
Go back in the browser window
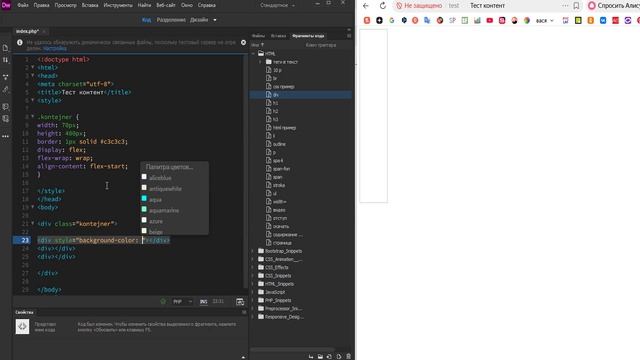point(366,6)
